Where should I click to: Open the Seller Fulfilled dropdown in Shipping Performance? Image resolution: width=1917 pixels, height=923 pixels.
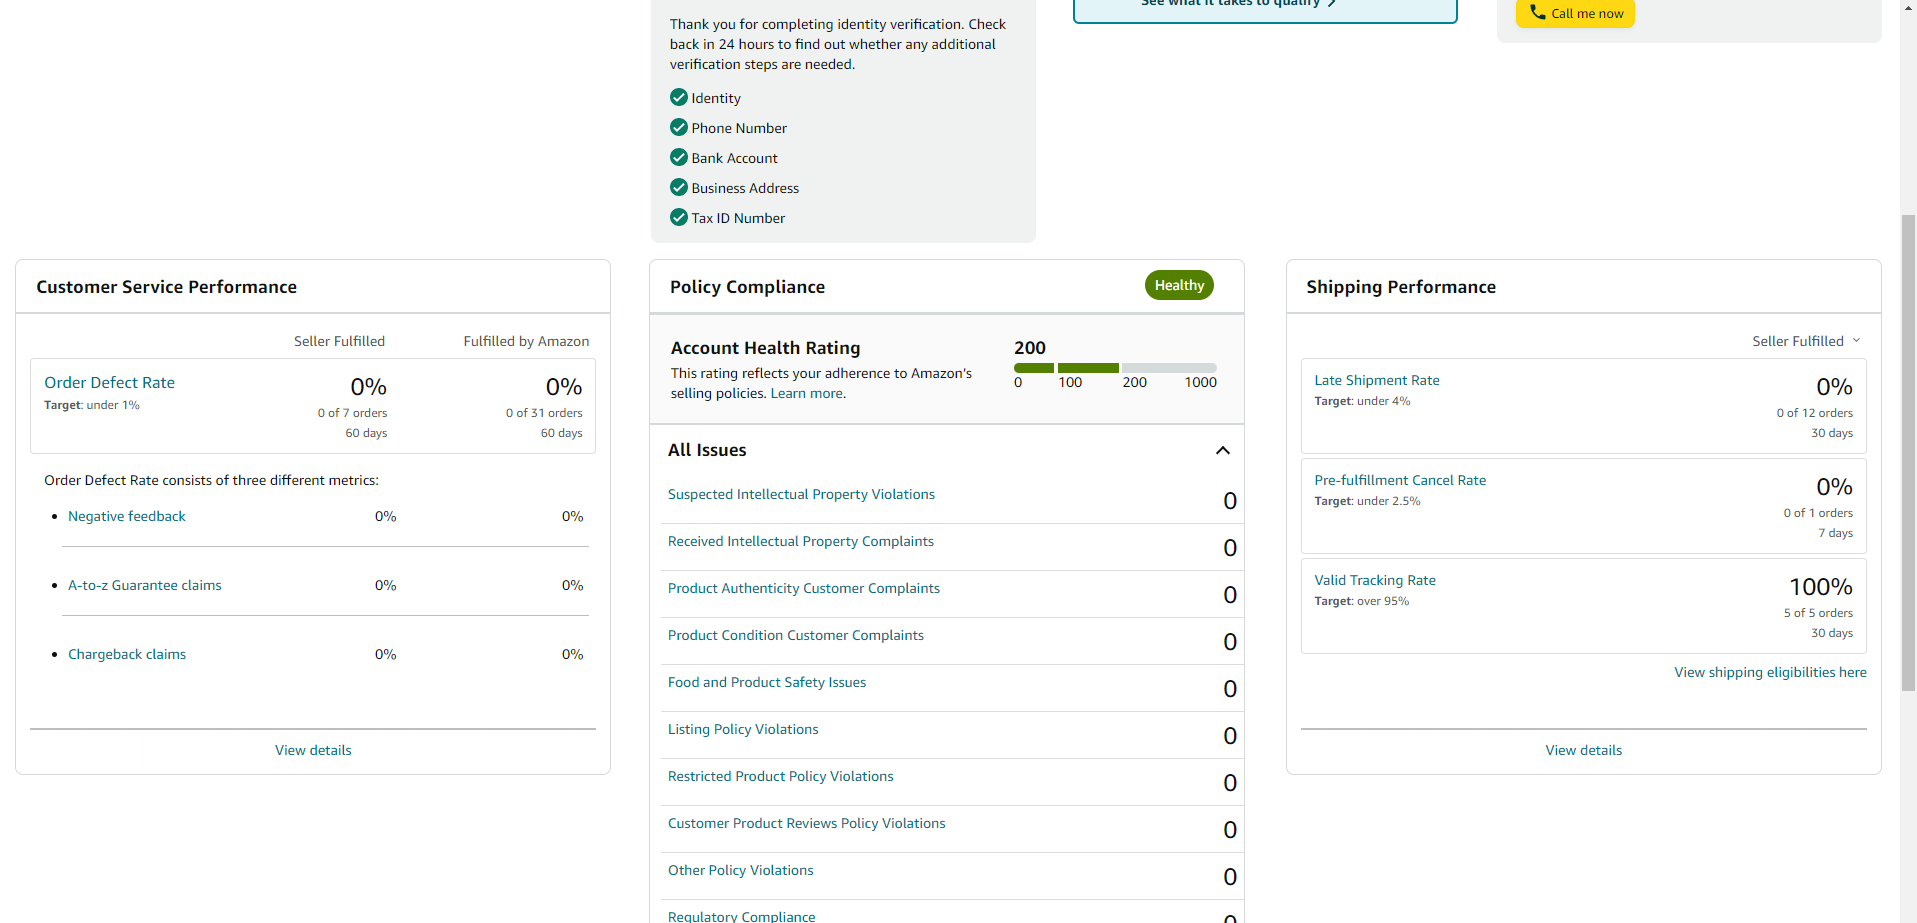(x=1806, y=341)
